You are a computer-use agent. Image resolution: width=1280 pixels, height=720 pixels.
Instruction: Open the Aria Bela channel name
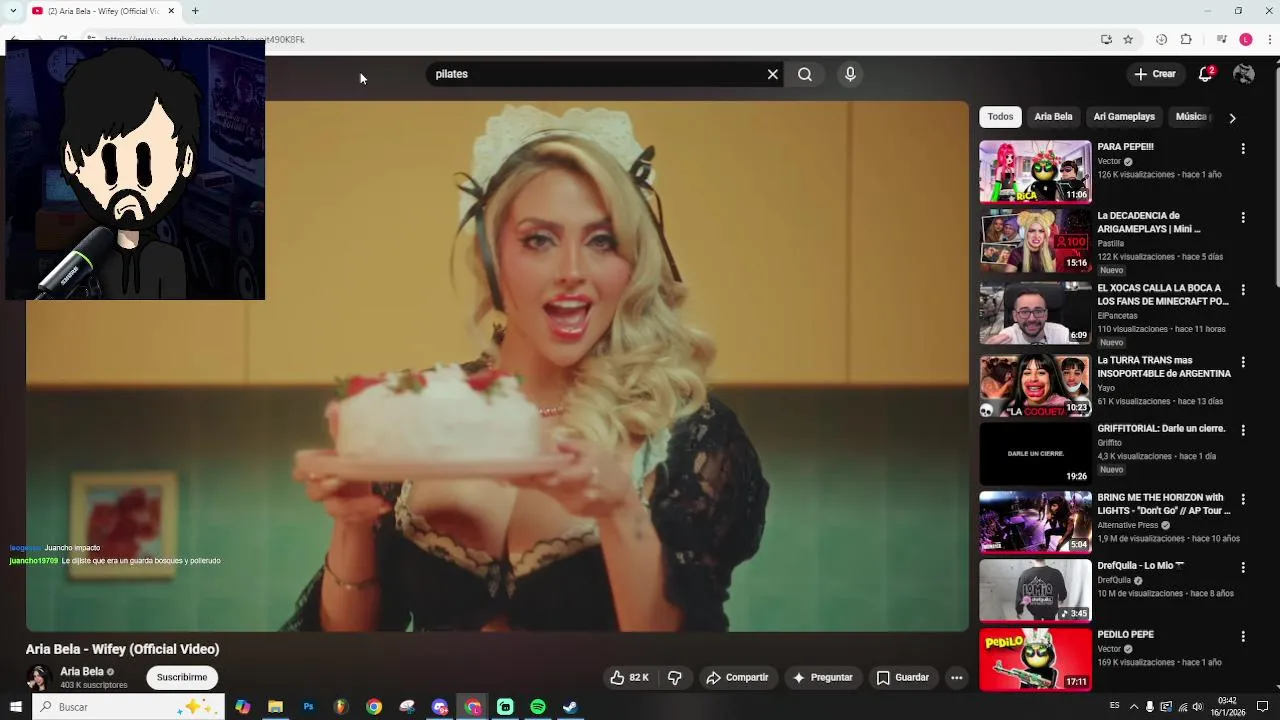[x=82, y=672]
